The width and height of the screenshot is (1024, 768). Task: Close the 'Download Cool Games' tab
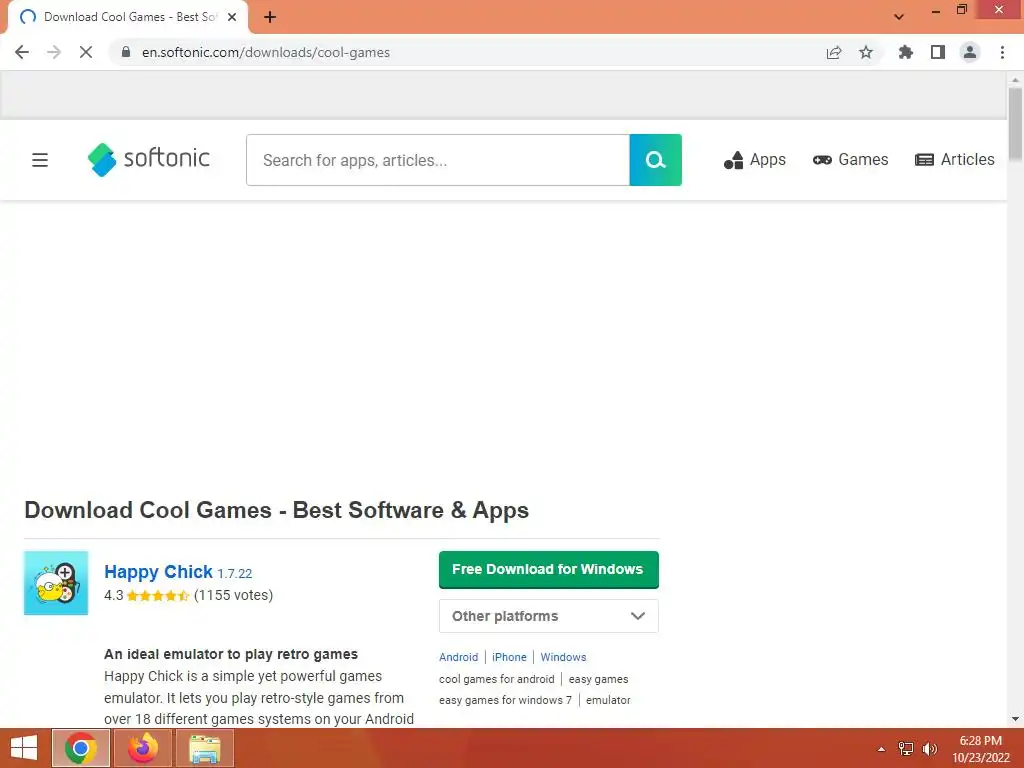pos(232,17)
